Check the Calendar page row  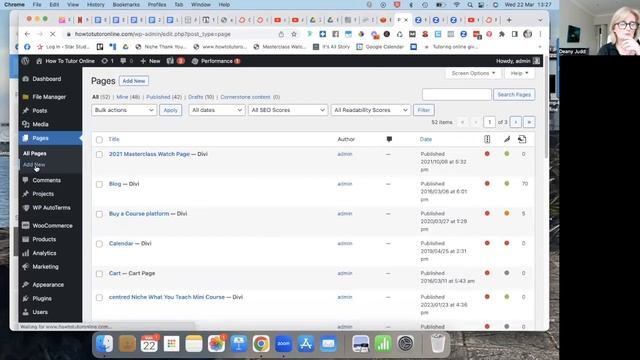pyautogui.click(x=99, y=244)
